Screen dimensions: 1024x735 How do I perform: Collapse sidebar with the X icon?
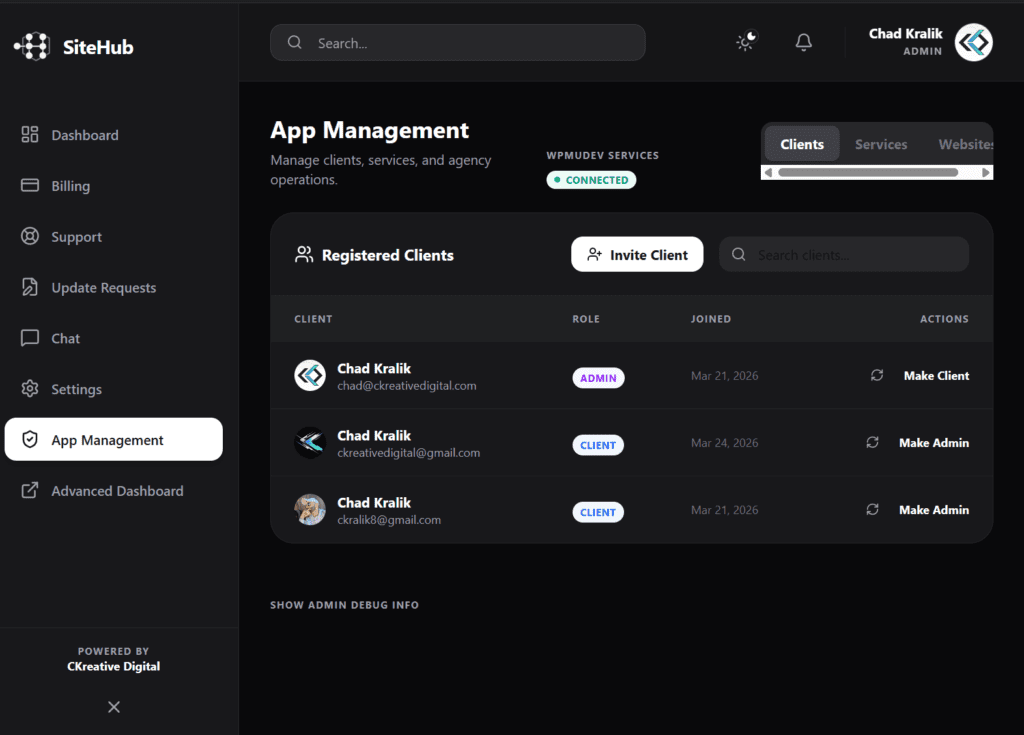coord(114,707)
